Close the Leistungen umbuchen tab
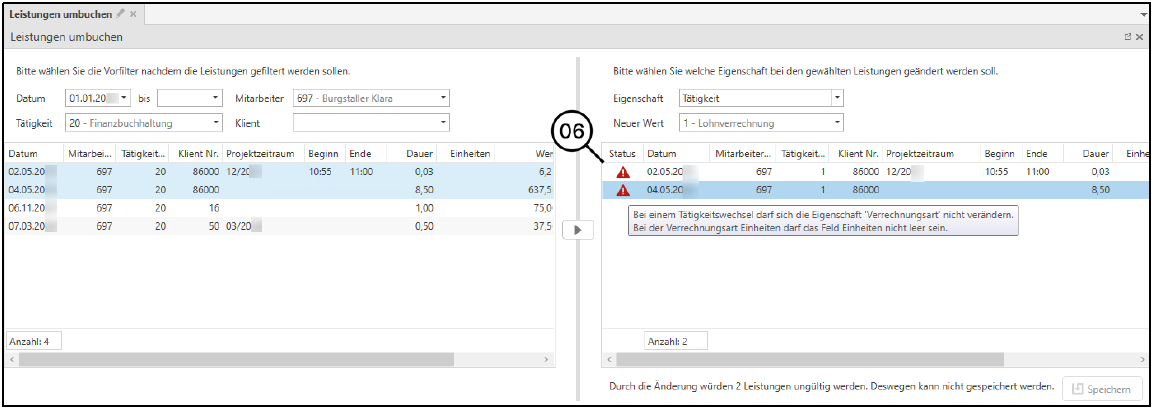The image size is (1154, 409). 133,14
